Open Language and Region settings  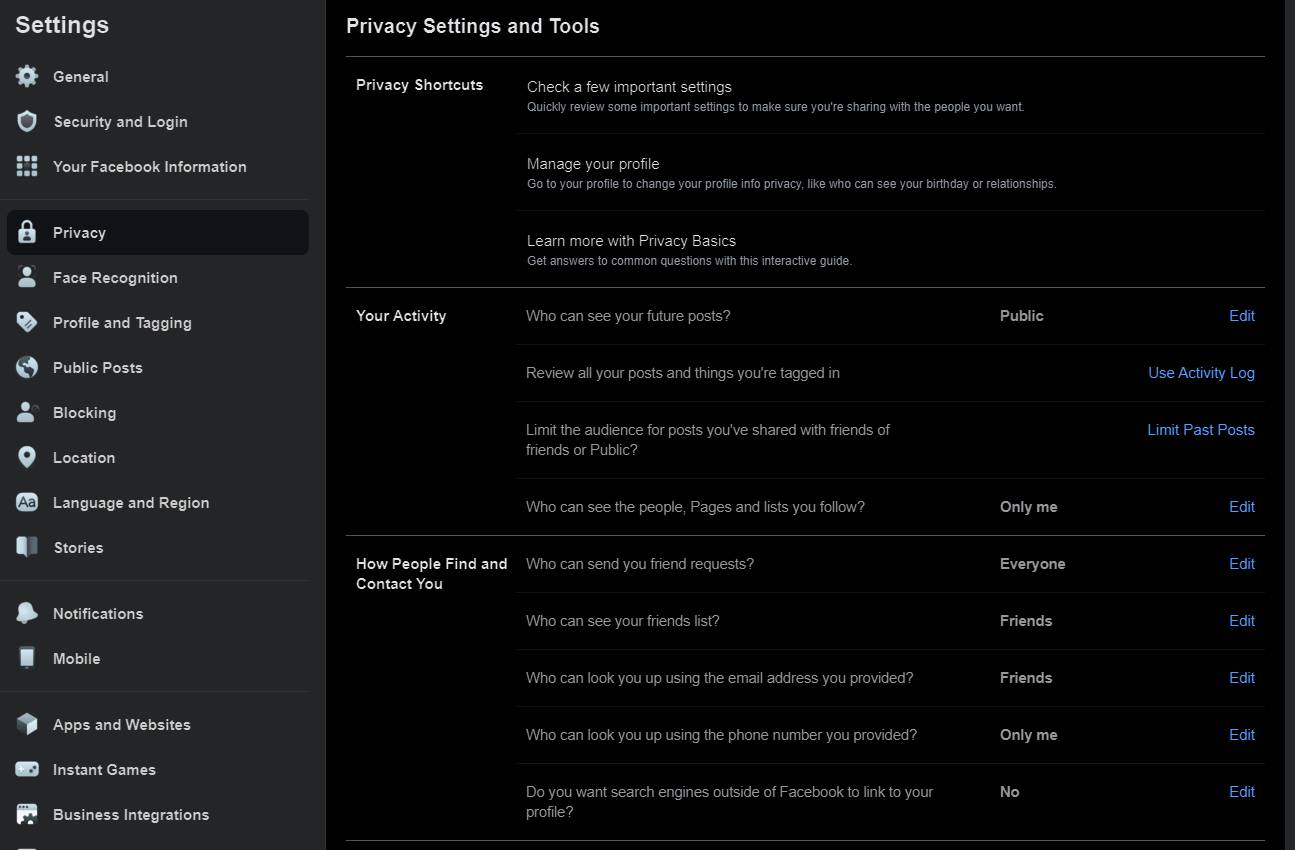coord(158,502)
